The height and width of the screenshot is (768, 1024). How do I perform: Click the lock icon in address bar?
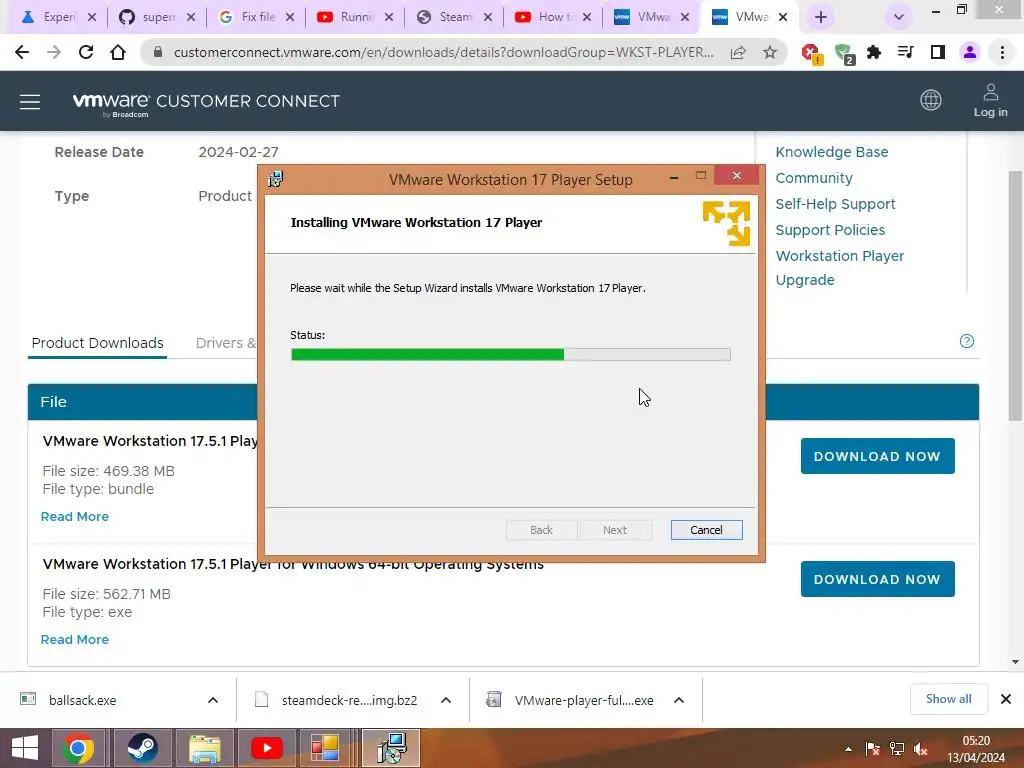[157, 52]
